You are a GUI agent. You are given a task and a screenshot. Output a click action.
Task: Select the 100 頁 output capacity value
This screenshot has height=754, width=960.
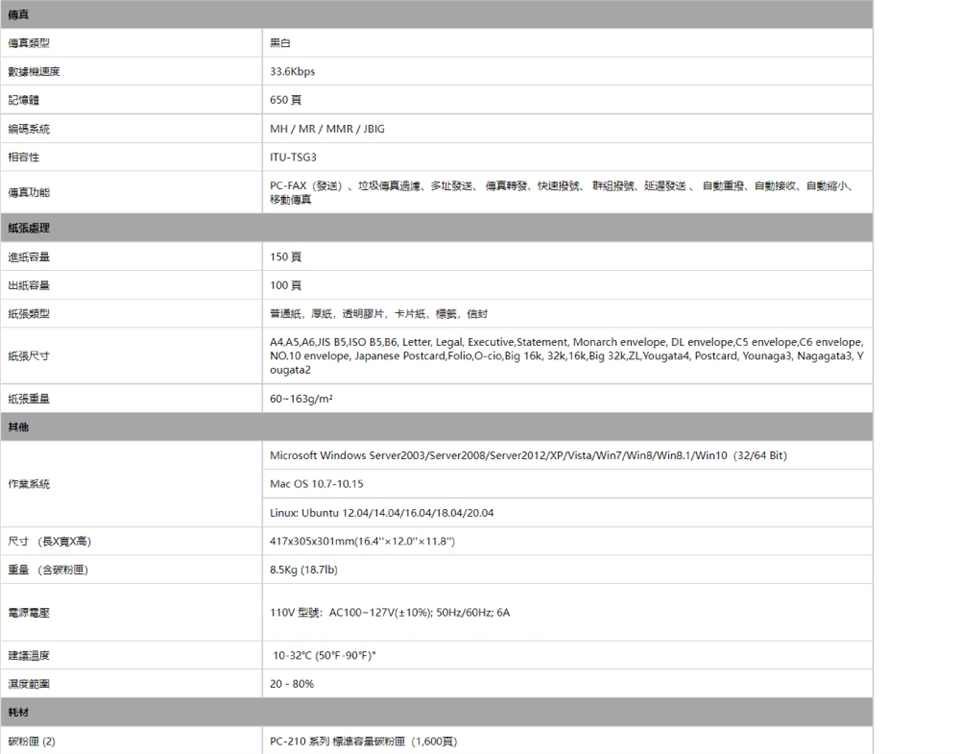coord(287,286)
